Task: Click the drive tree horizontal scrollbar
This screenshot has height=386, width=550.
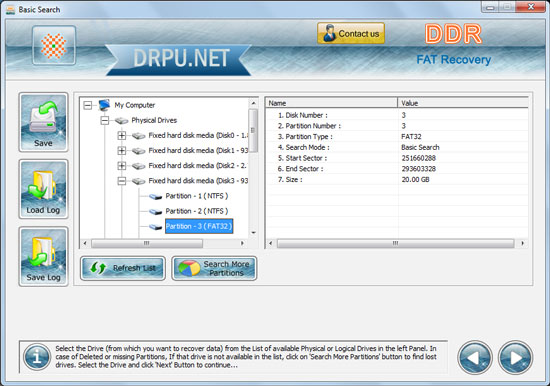Action: pos(163,243)
